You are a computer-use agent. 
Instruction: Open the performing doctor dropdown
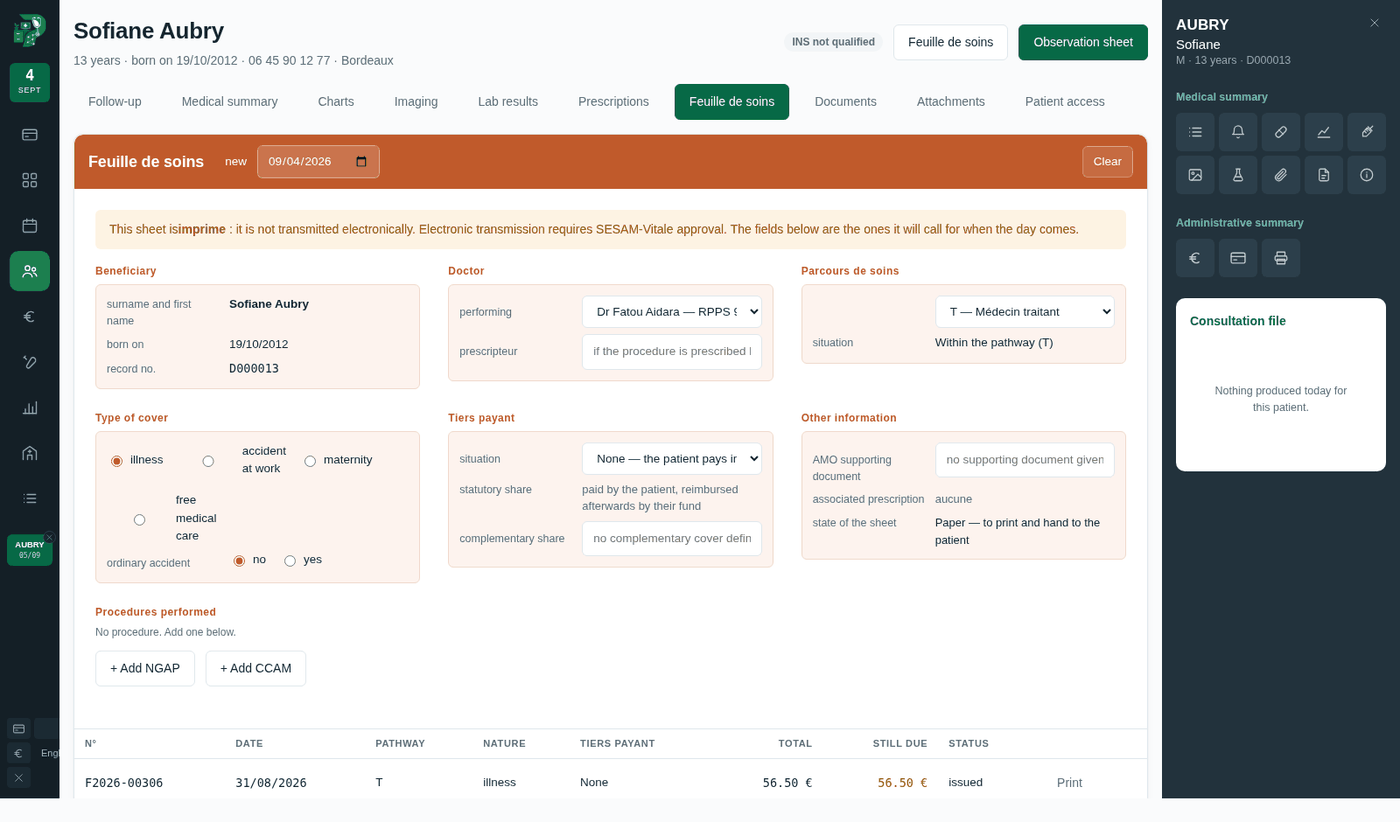[x=672, y=312]
